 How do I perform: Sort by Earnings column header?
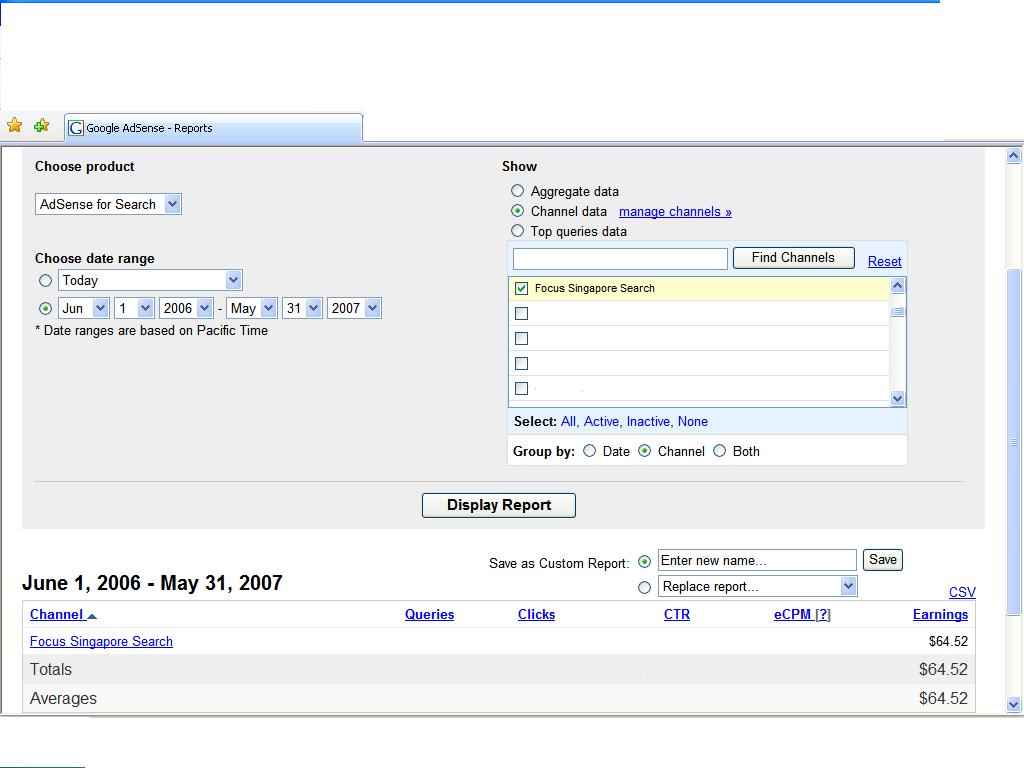pyautogui.click(x=940, y=615)
